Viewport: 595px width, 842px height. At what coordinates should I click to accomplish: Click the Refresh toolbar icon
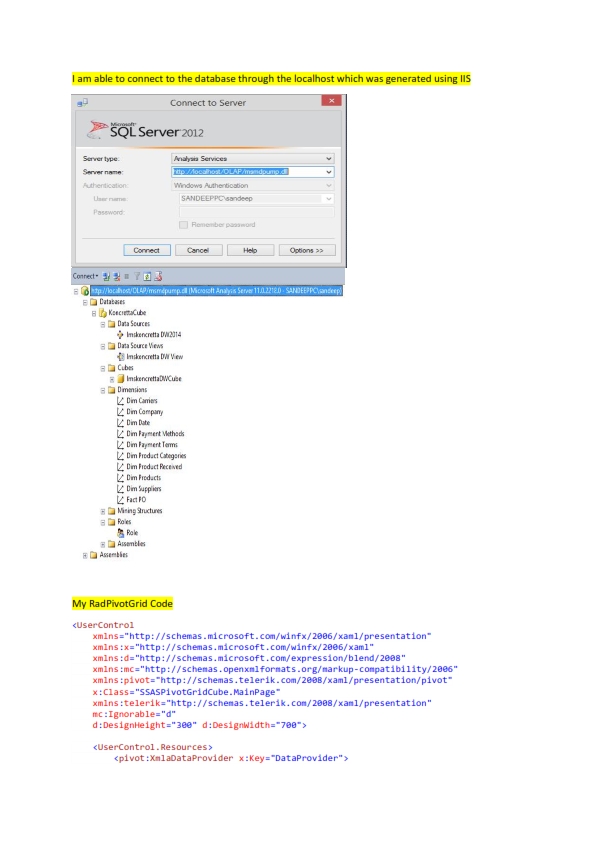[x=147, y=277]
